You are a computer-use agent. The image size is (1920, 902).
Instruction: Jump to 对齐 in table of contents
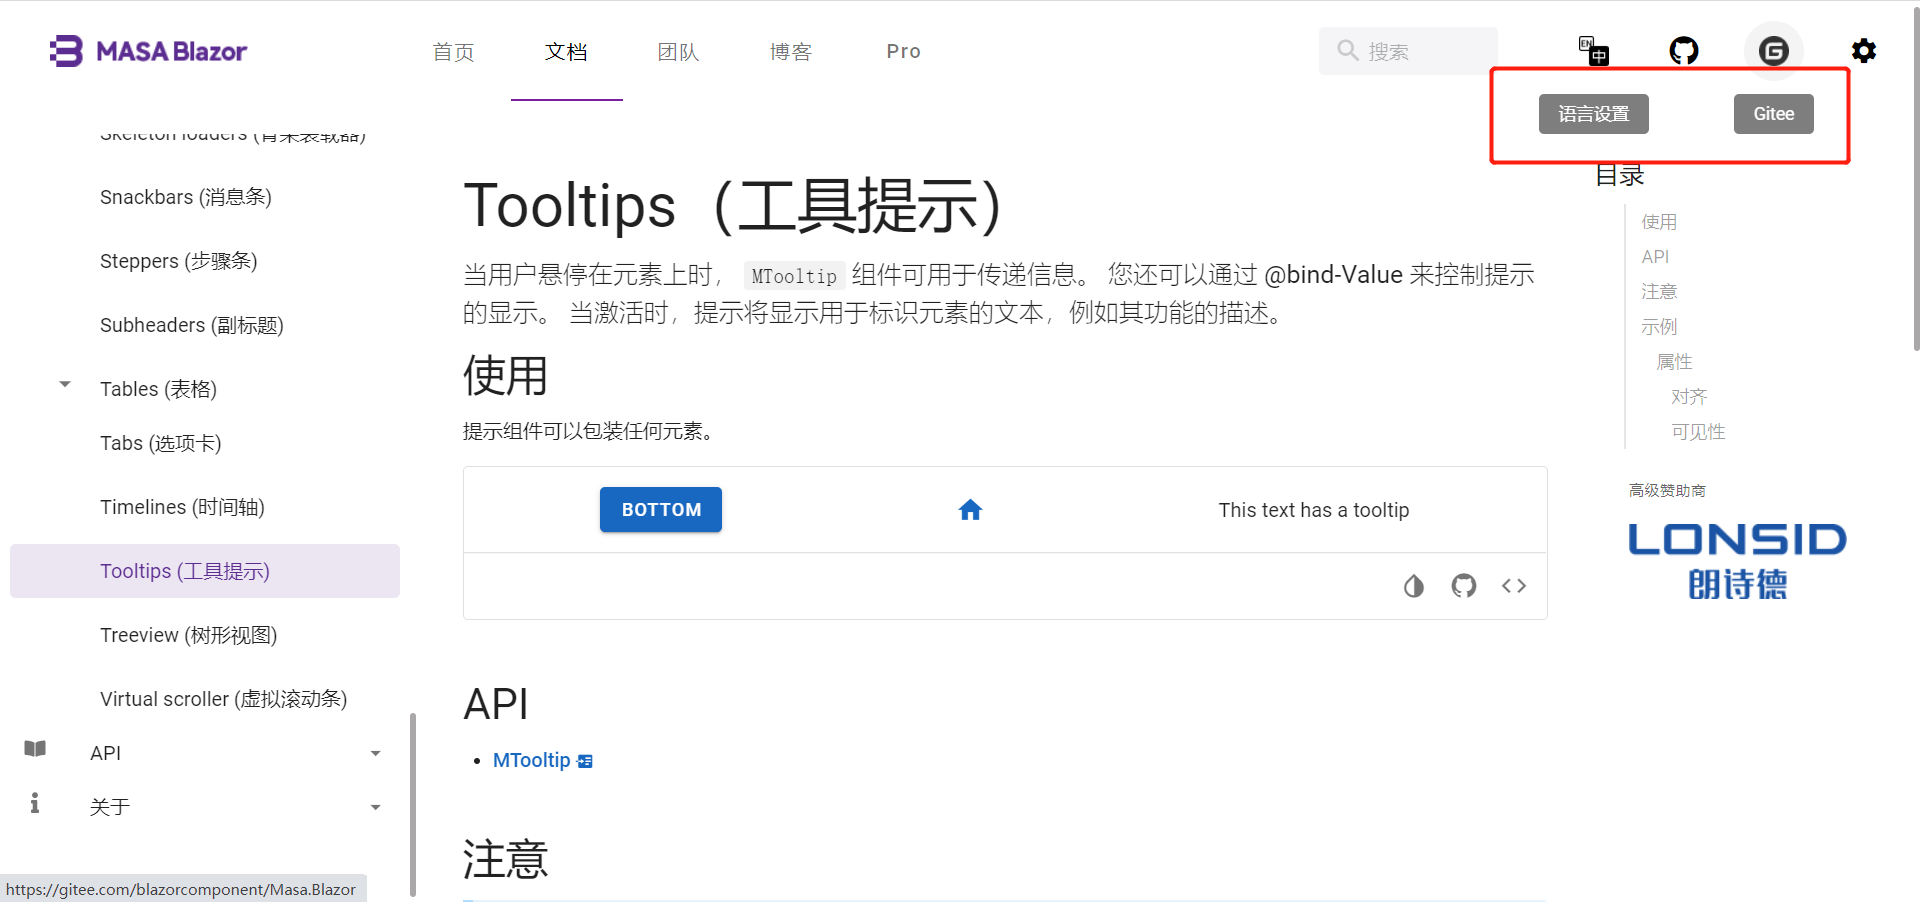tap(1689, 397)
